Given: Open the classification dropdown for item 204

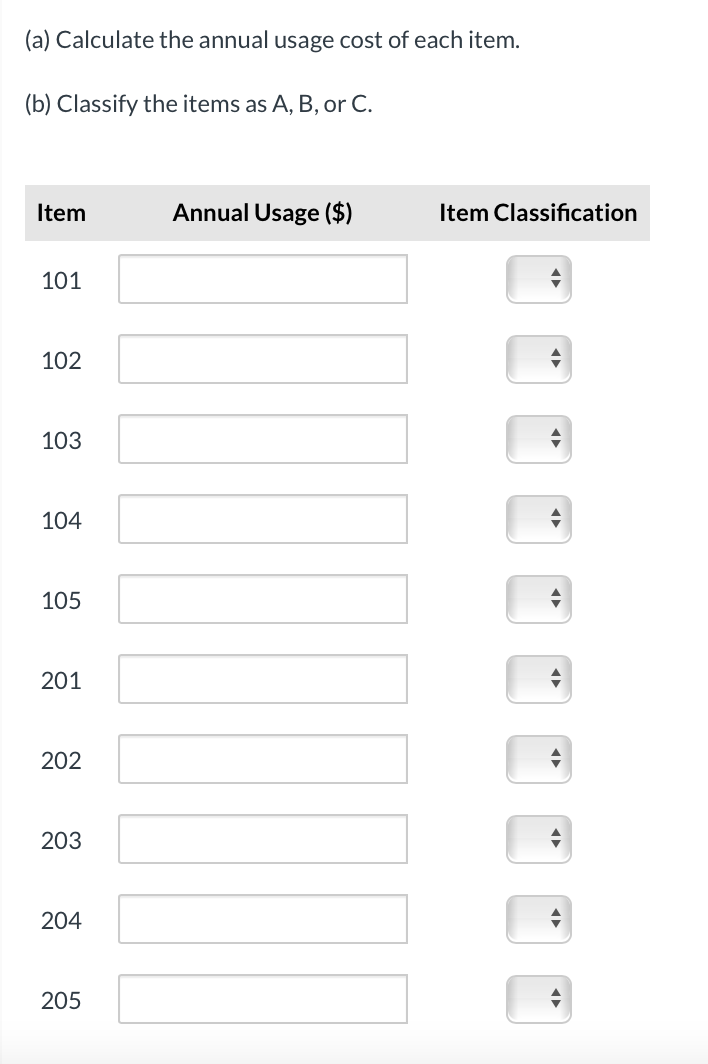Looking at the screenshot, I should pos(538,919).
